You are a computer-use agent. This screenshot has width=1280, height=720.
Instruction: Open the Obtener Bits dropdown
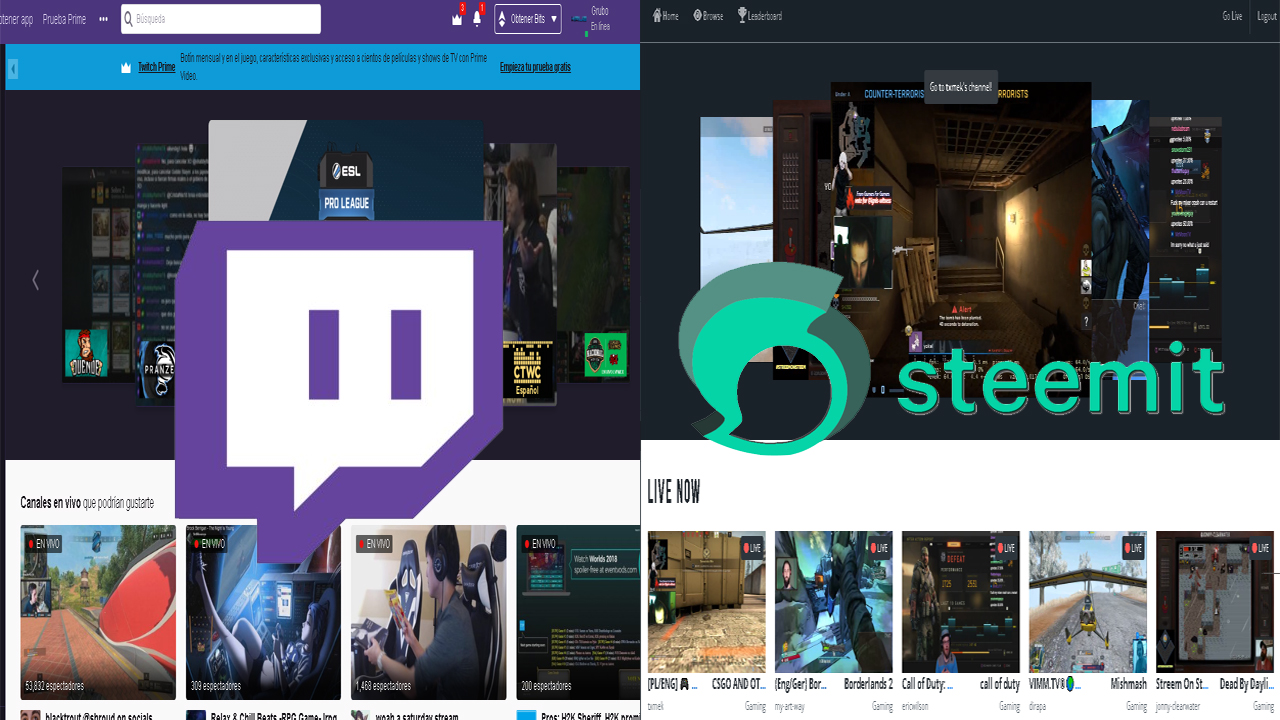527,18
